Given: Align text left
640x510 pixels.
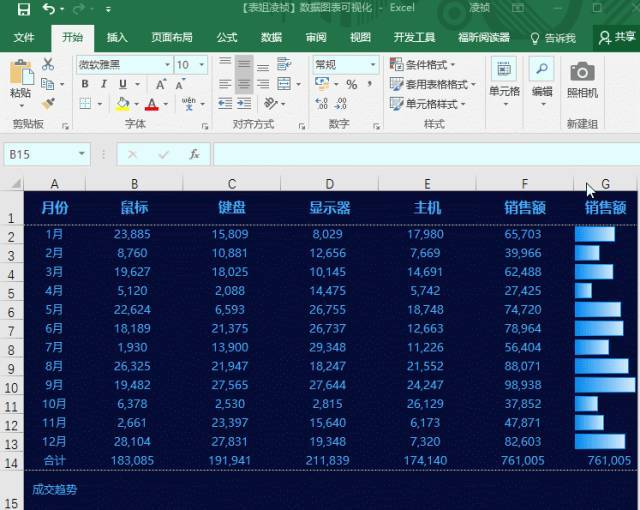Looking at the screenshot, I should coord(225,84).
